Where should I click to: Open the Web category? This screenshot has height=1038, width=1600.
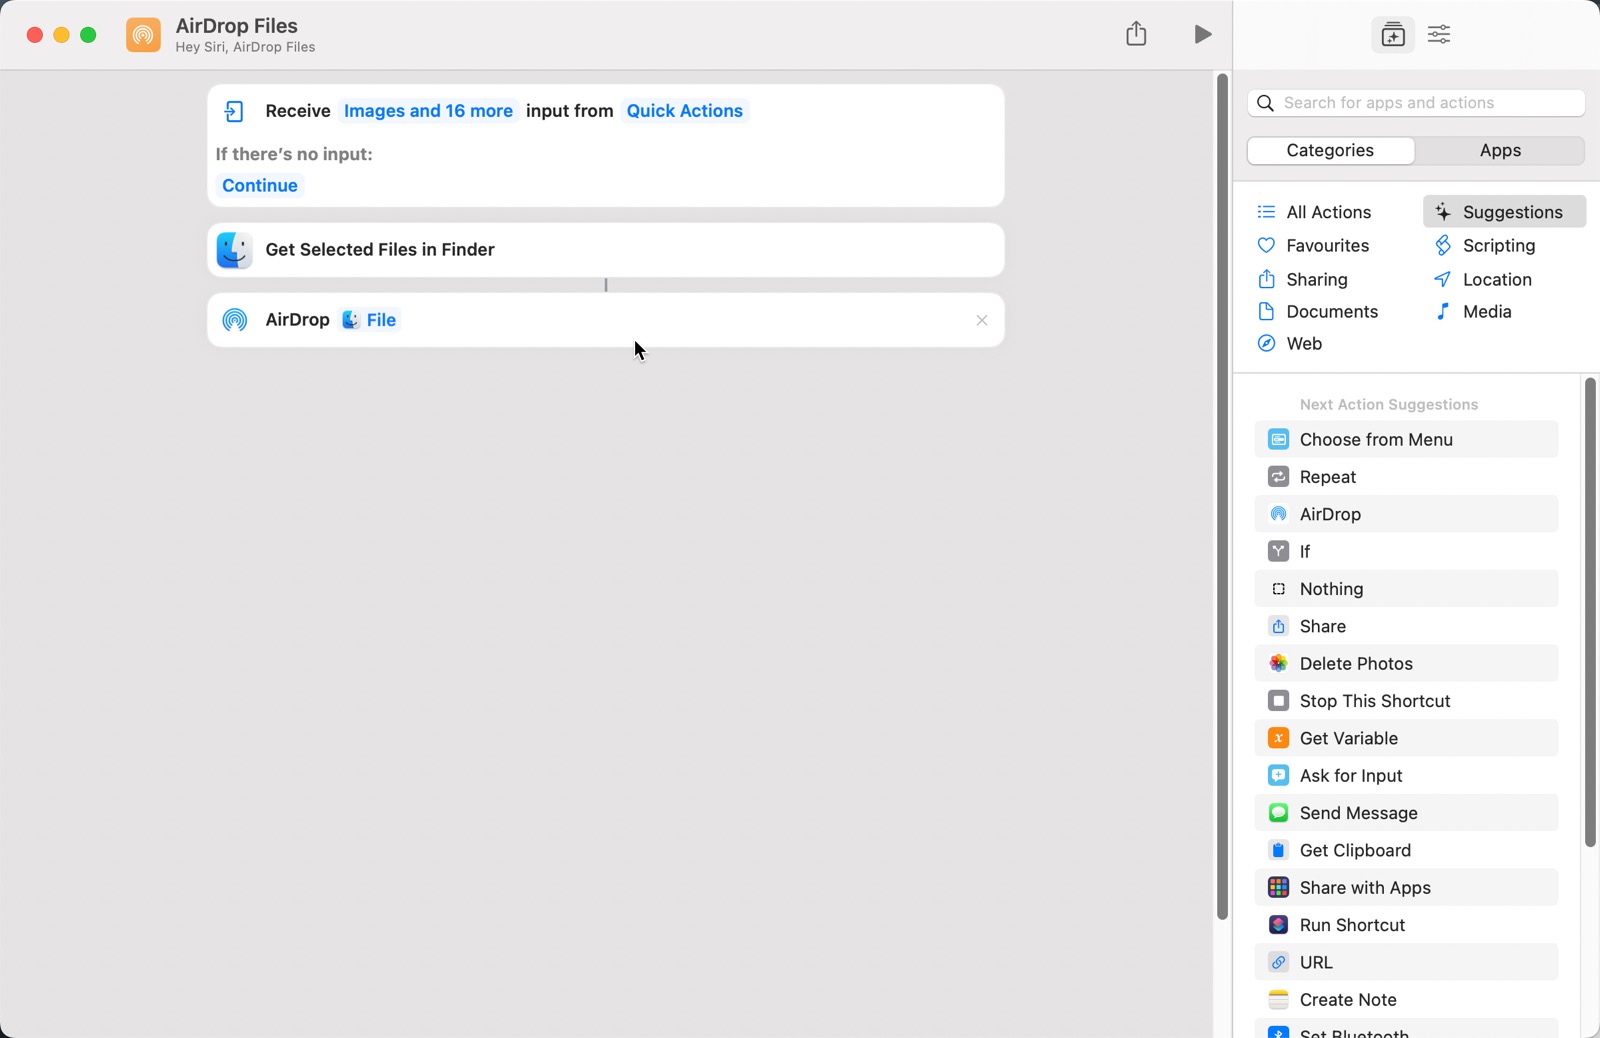coord(1289,344)
